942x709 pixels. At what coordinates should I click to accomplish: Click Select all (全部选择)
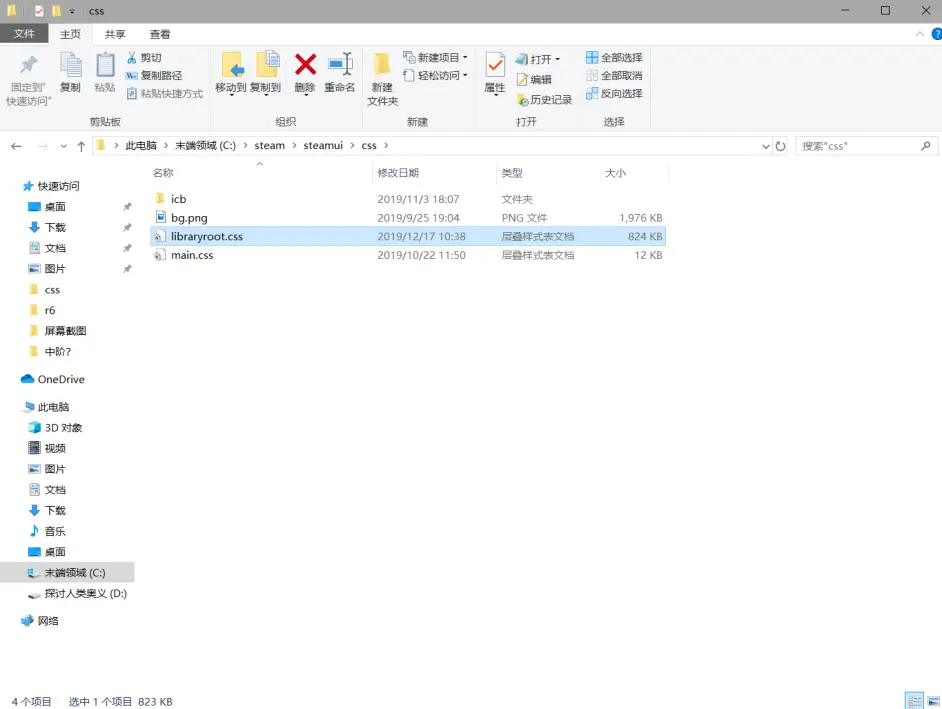614,58
